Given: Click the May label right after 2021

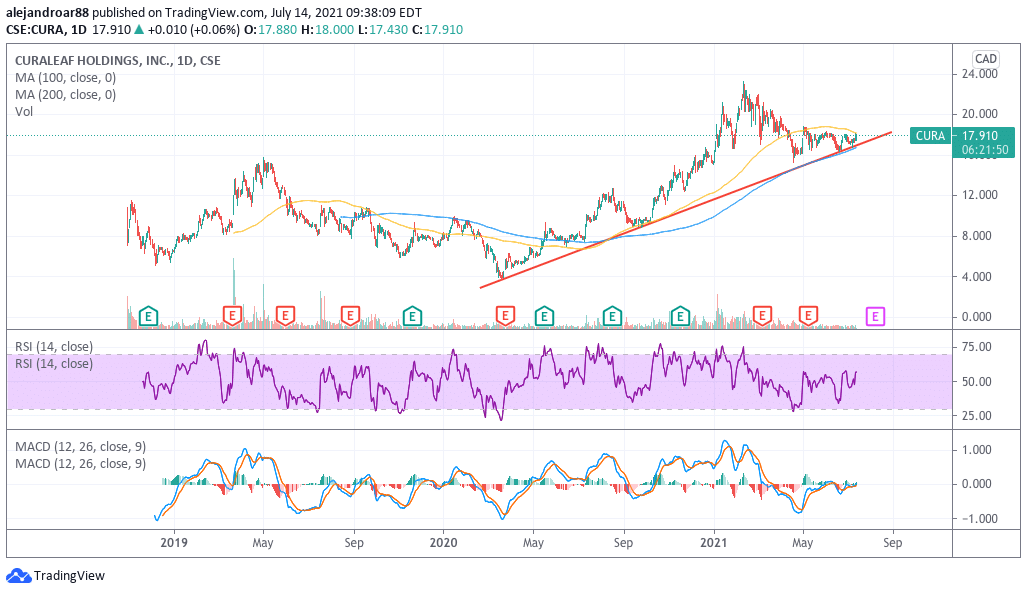Looking at the screenshot, I should 803,543.
